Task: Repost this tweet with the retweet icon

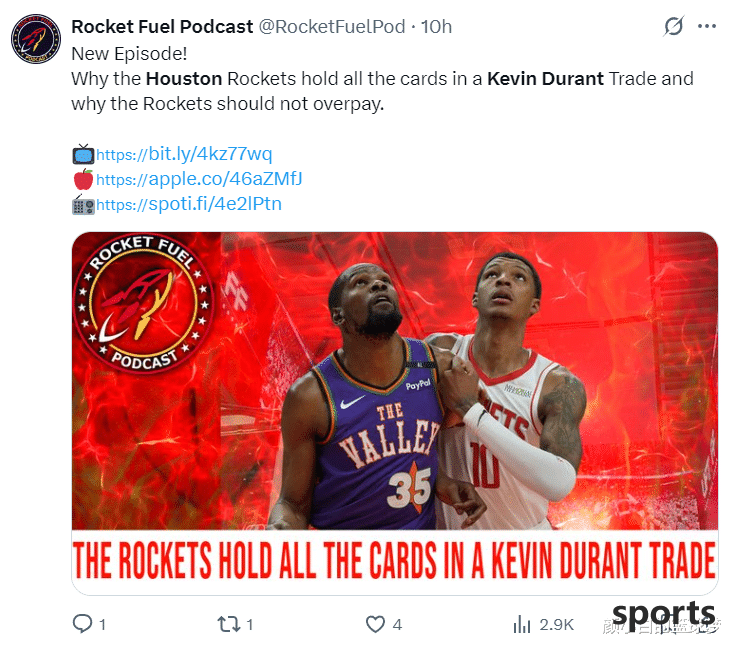Action: coord(229,624)
